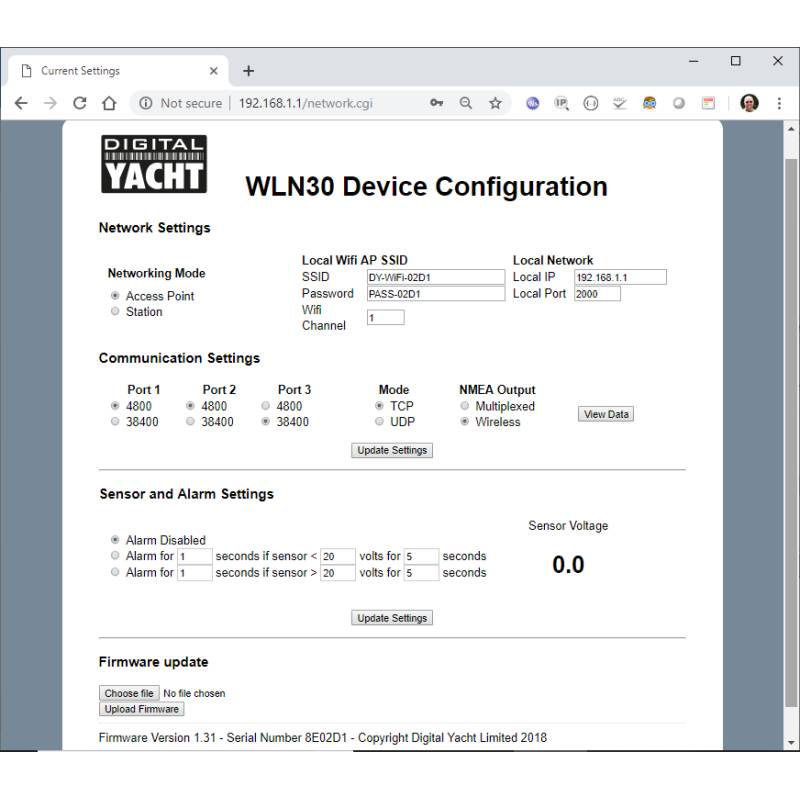The image size is (800, 800).
Task: Click the Upload Firmware button
Action: tap(141, 709)
